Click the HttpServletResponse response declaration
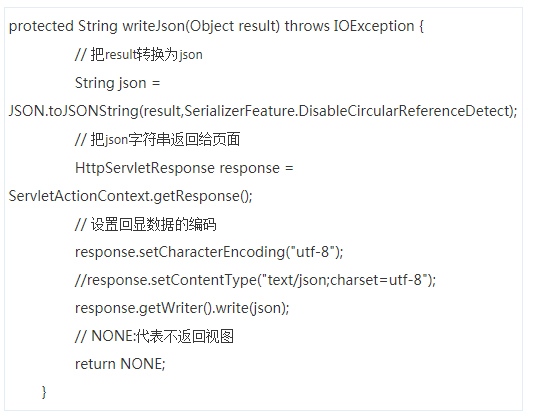Image resolution: width=550 pixels, height=418 pixels. [x=184, y=168]
